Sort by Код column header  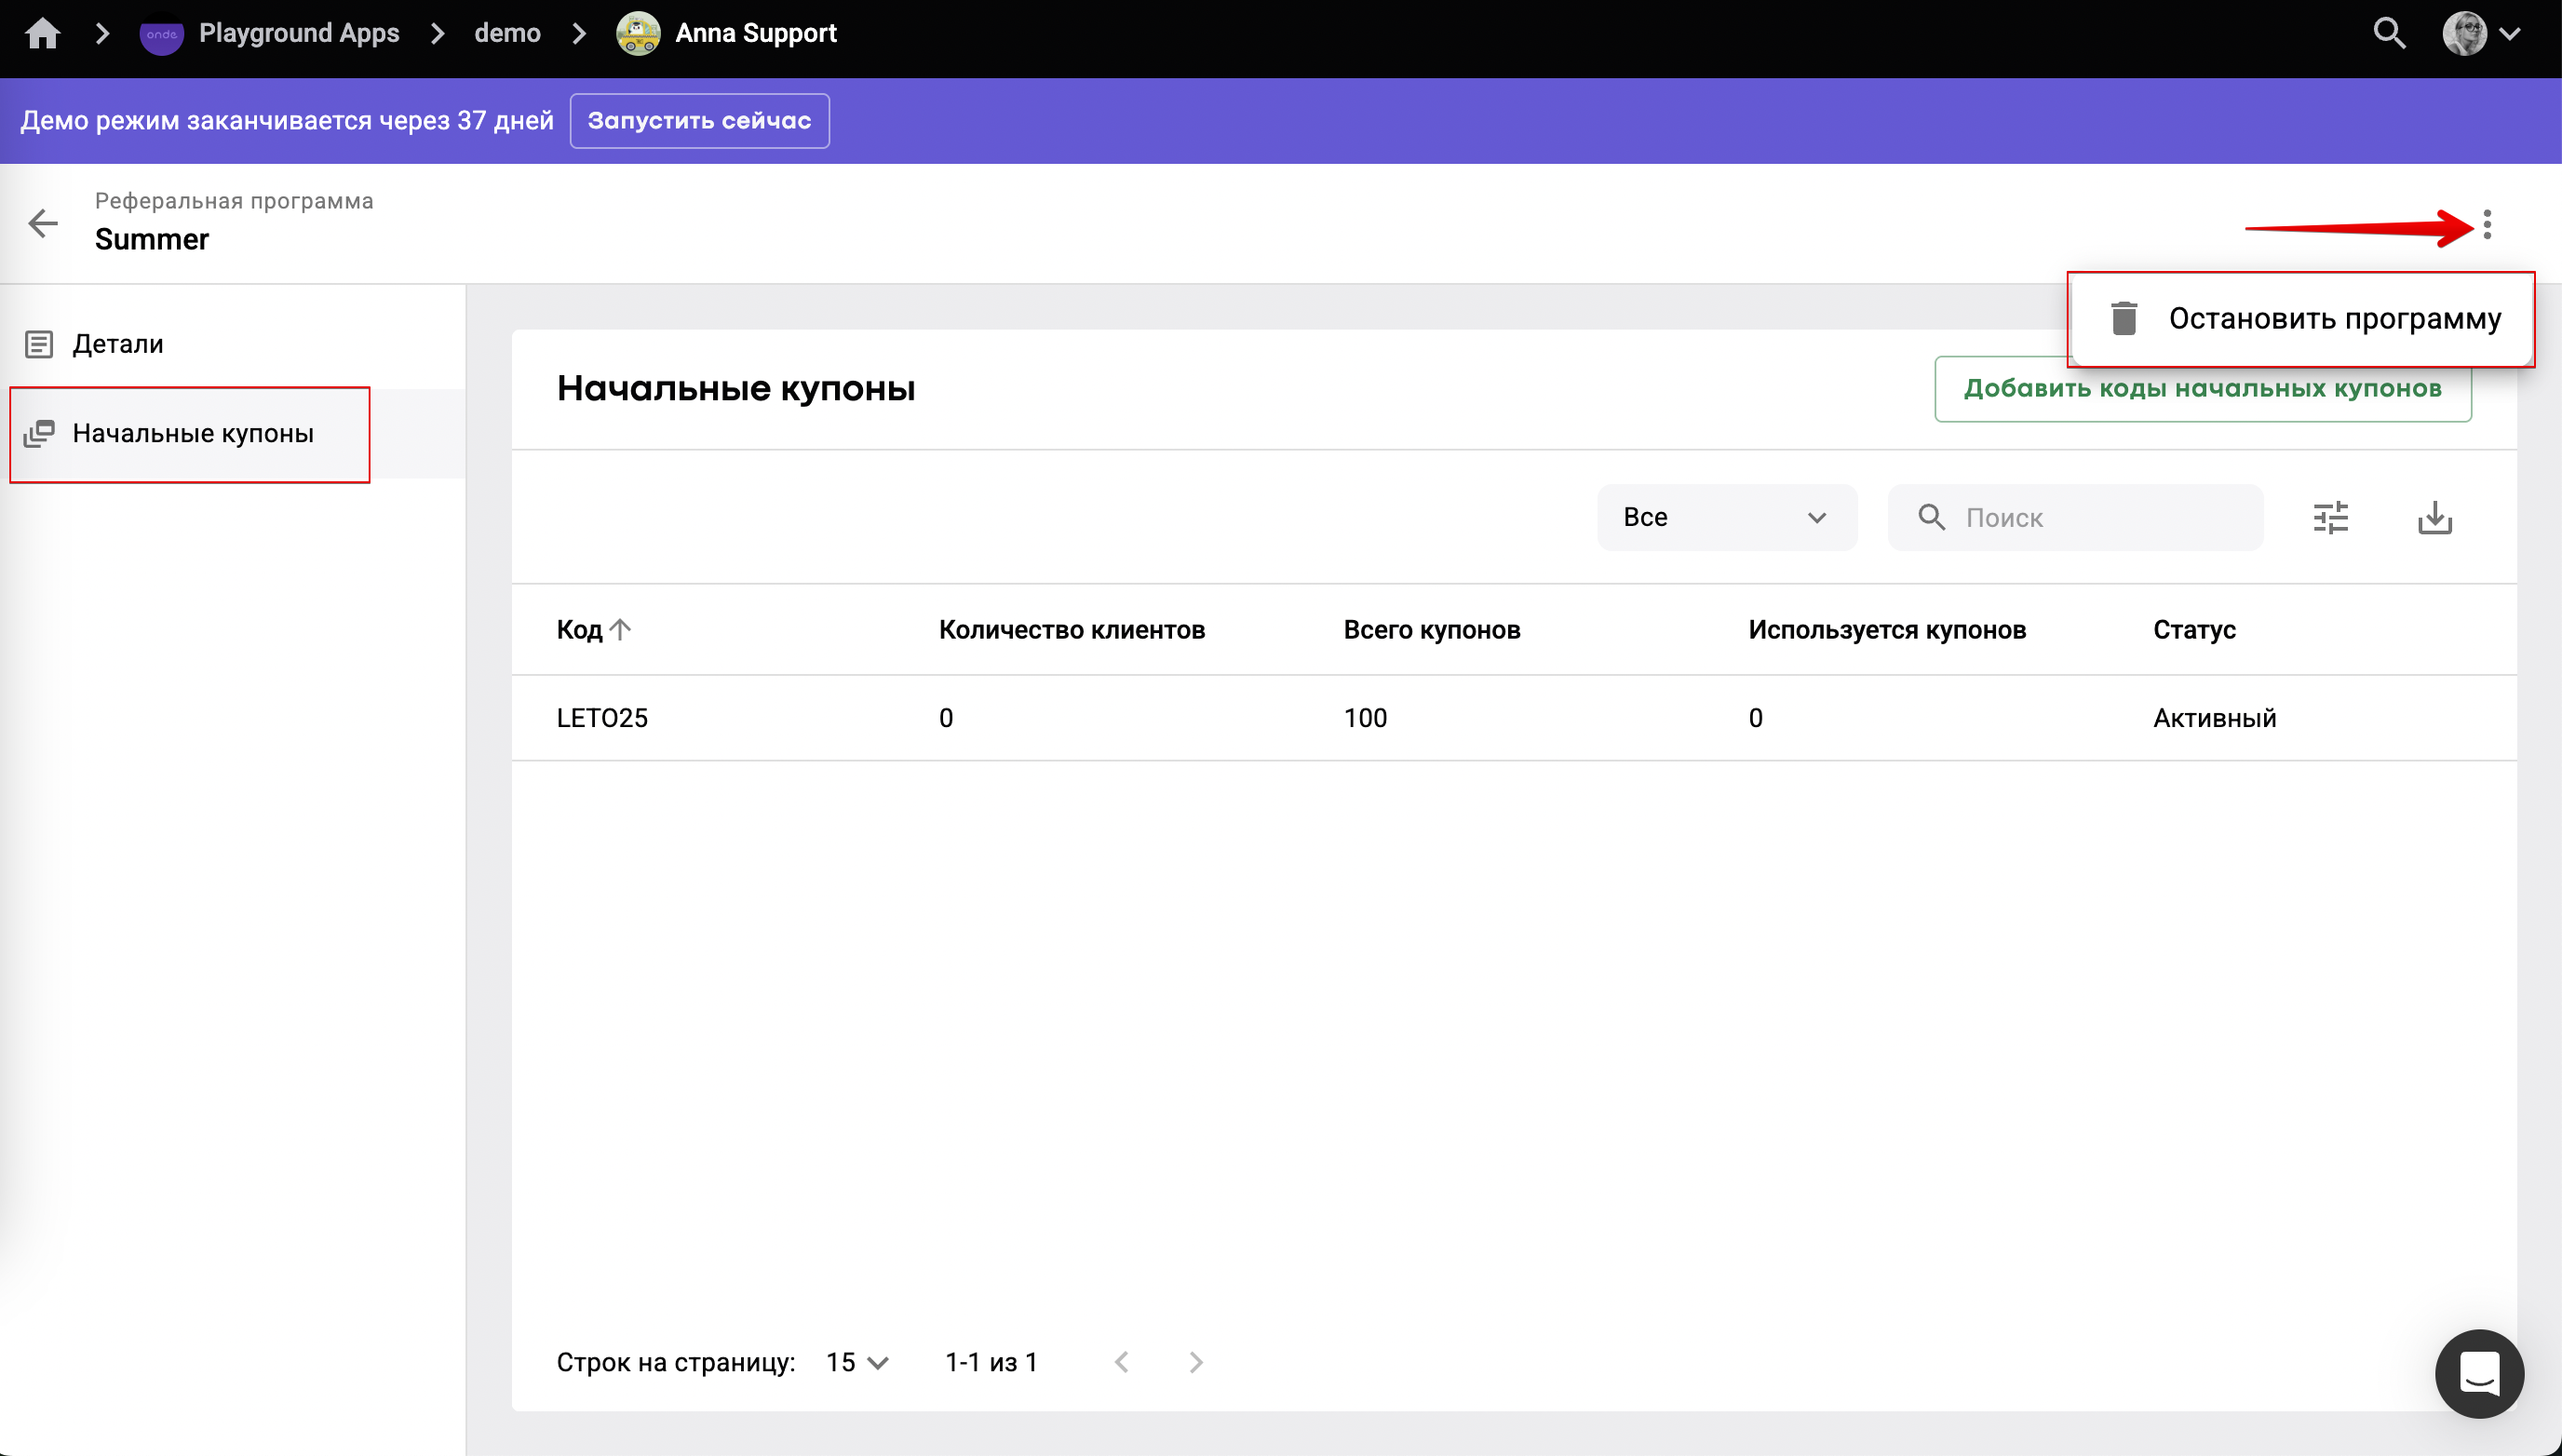580,630
